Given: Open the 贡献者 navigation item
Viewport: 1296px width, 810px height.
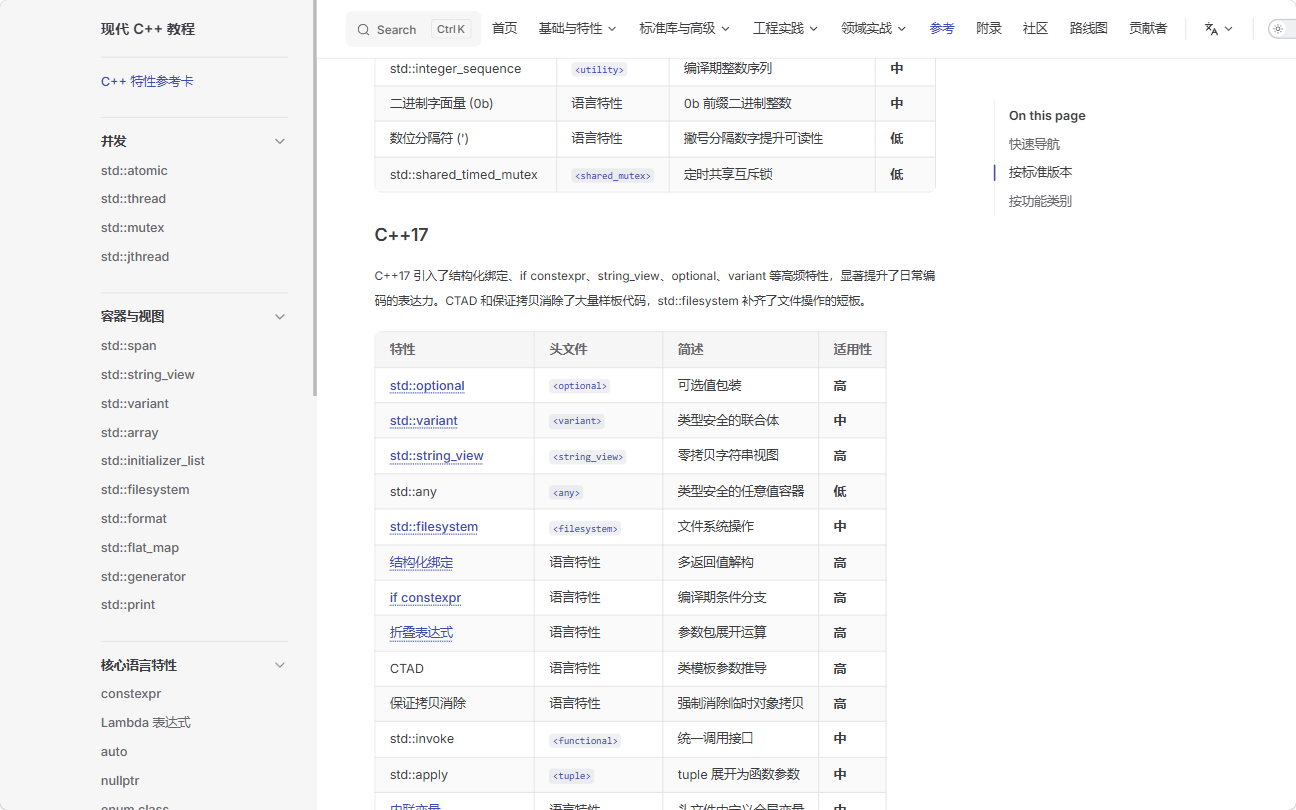Looking at the screenshot, I should (1148, 28).
